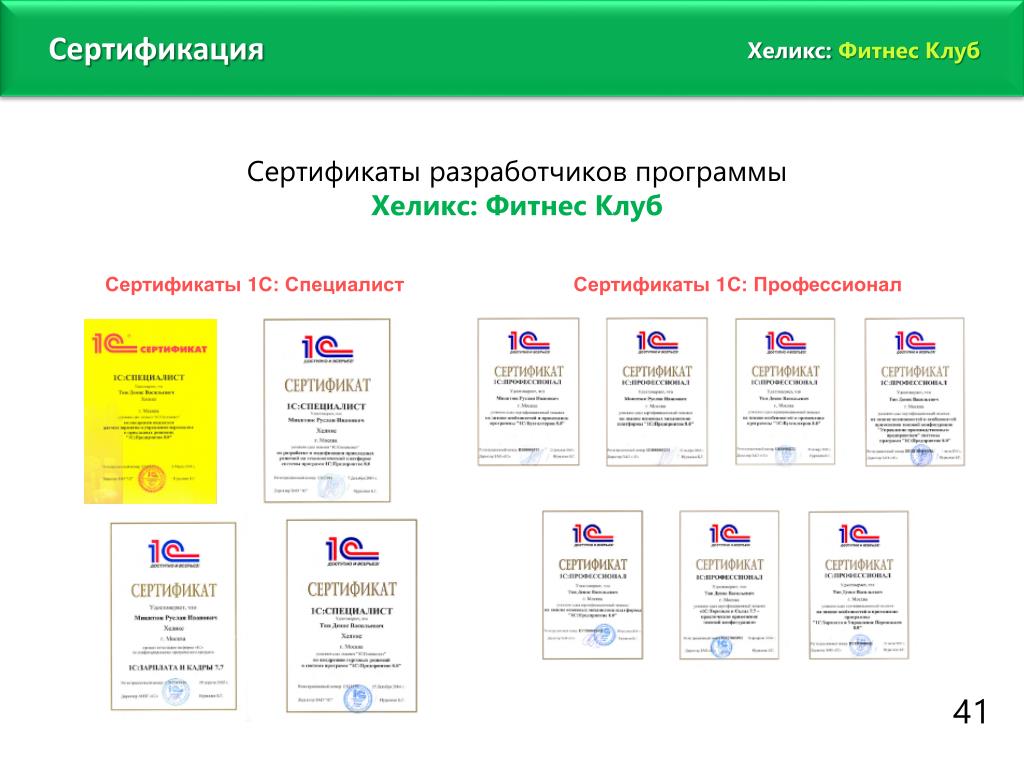Click the 'Сертификаты 1С: Профессионал' label

coord(737,285)
